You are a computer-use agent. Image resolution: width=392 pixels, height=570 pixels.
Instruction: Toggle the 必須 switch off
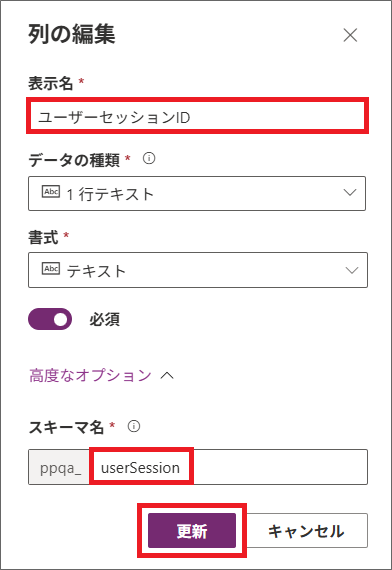pyautogui.click(x=50, y=319)
